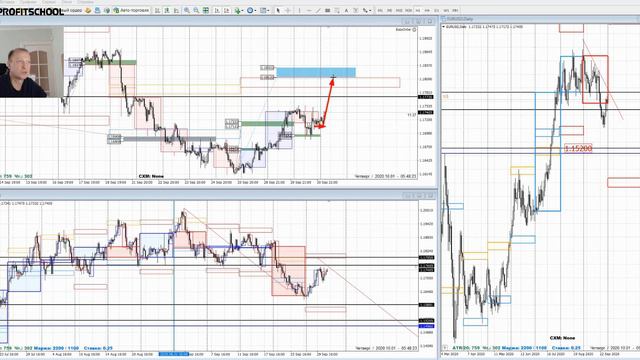Select the arrows objects tool

click(x=364, y=10)
